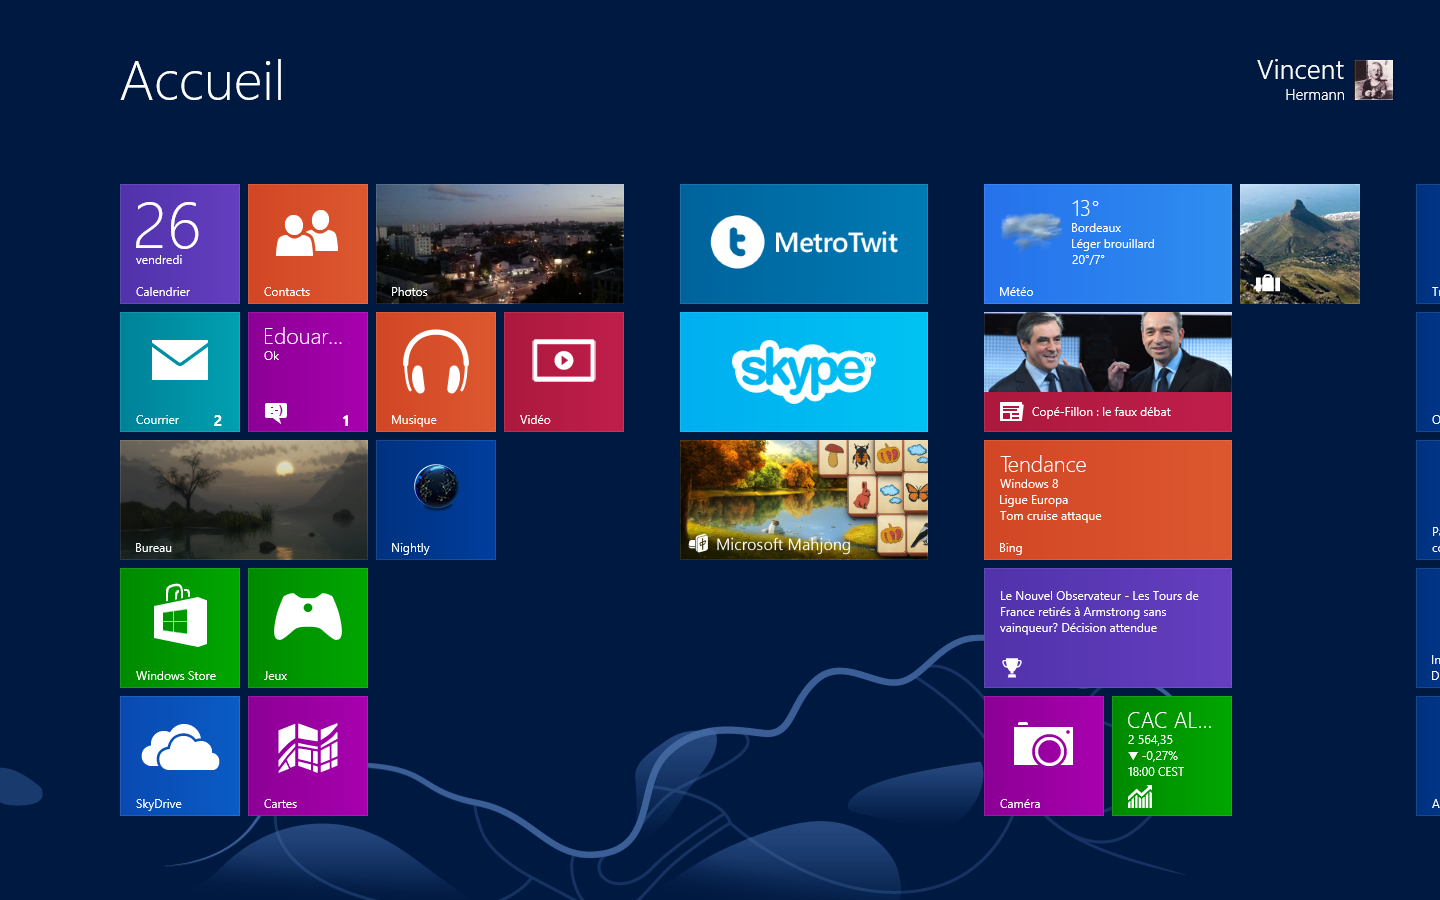
Task: Open the Cartes maps tile
Action: tap(308, 756)
